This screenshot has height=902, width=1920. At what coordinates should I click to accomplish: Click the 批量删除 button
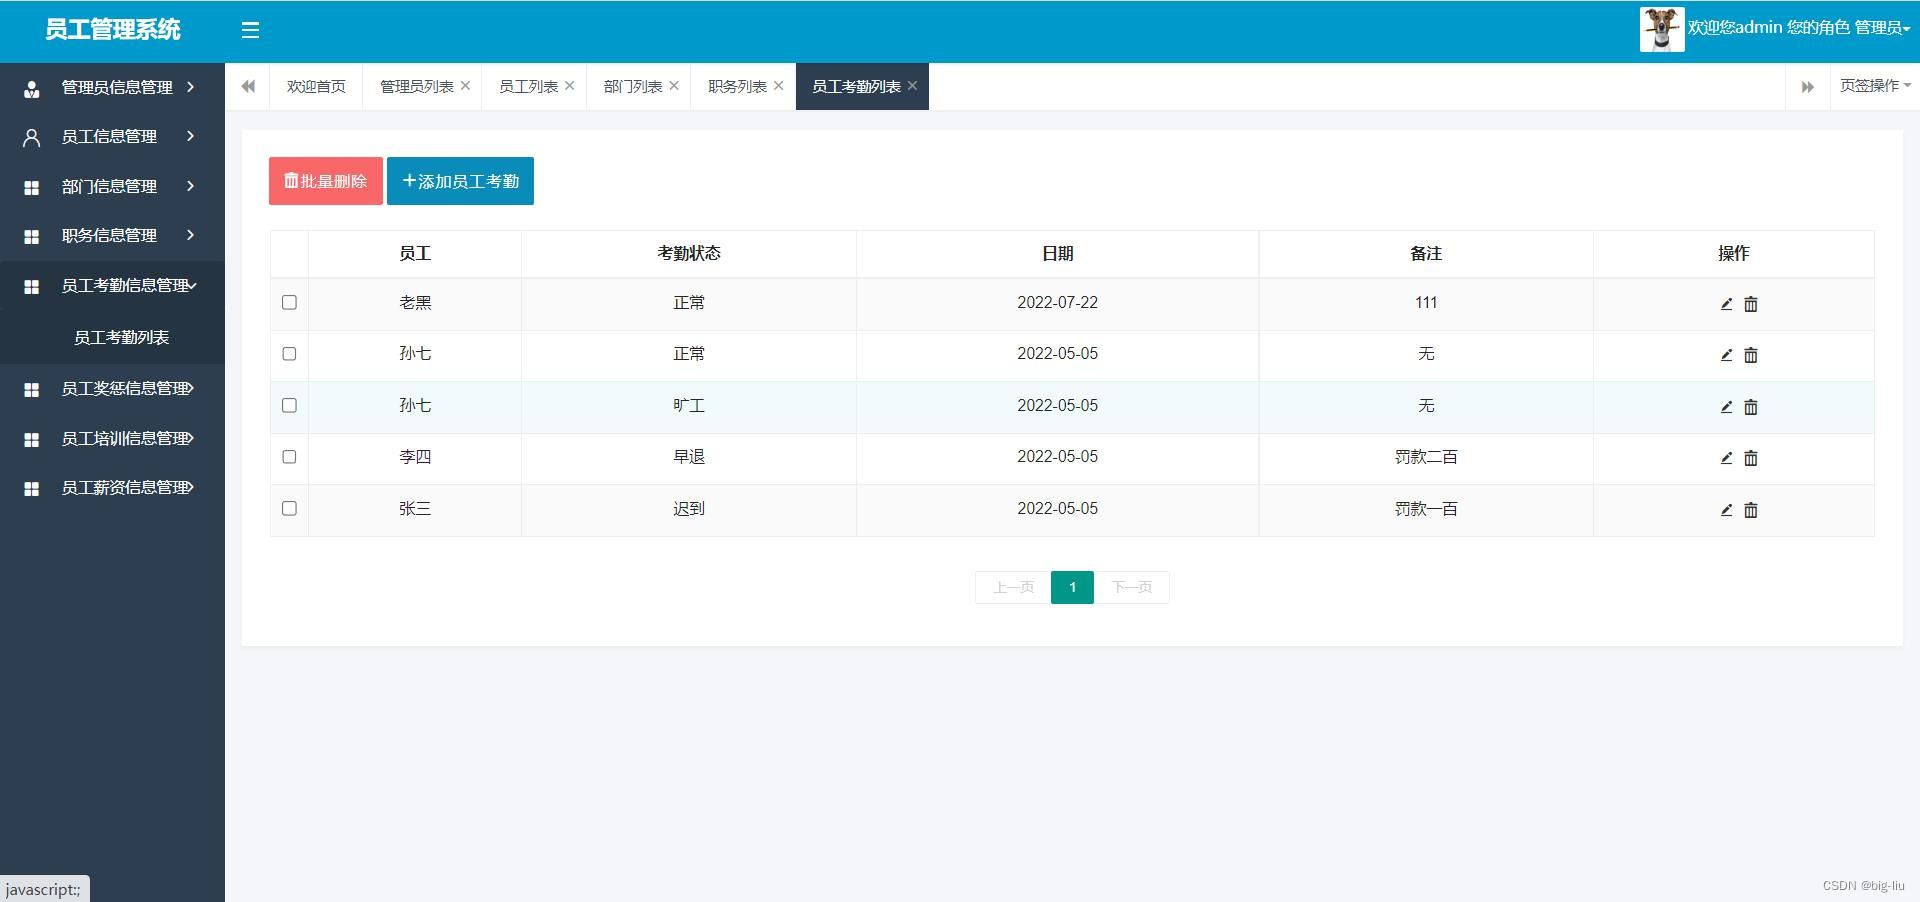click(326, 181)
